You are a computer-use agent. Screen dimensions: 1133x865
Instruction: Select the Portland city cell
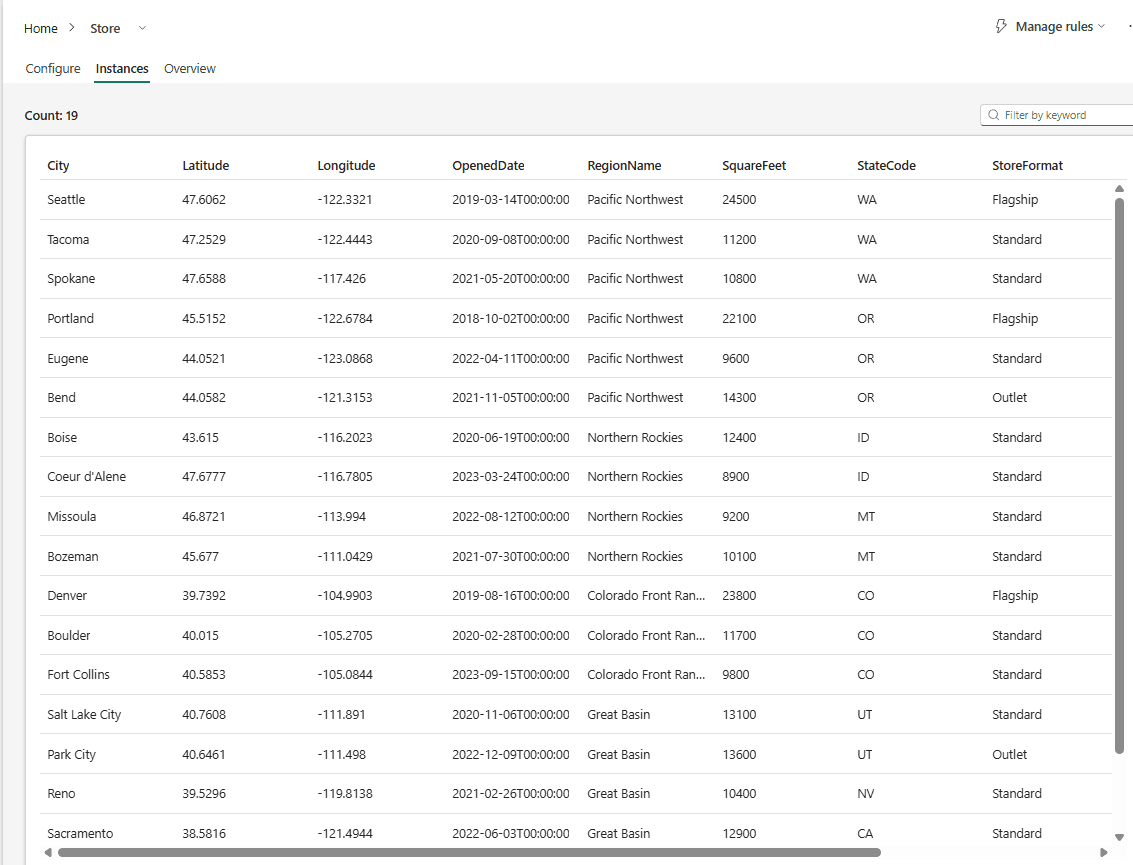tap(70, 319)
